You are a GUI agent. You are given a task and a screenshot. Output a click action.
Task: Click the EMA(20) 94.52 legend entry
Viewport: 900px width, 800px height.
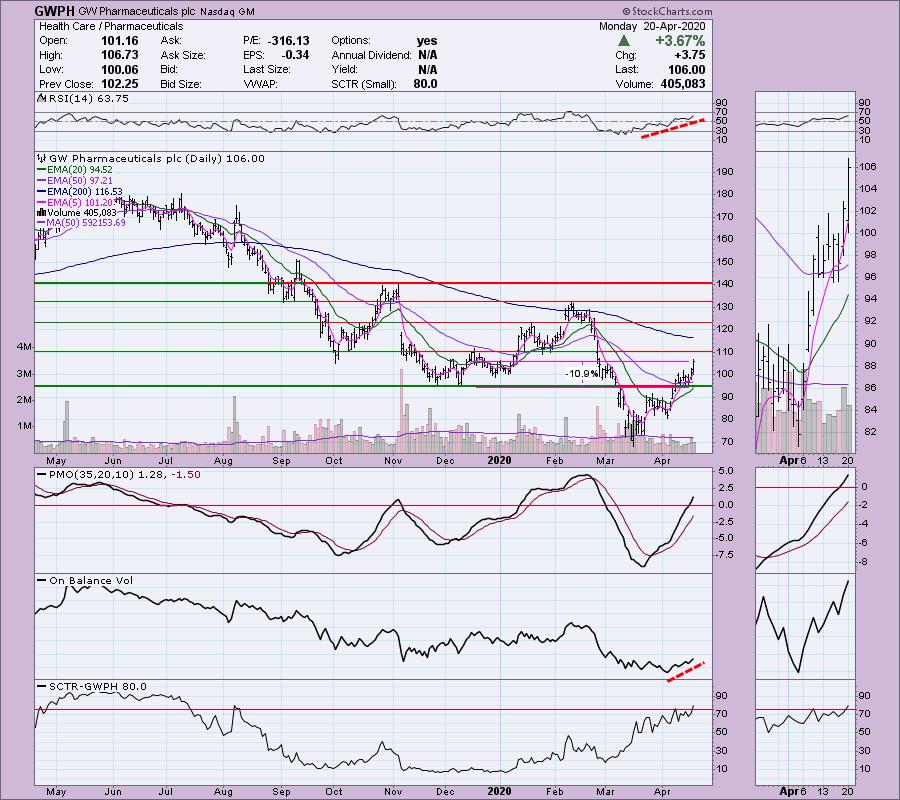pos(80,170)
